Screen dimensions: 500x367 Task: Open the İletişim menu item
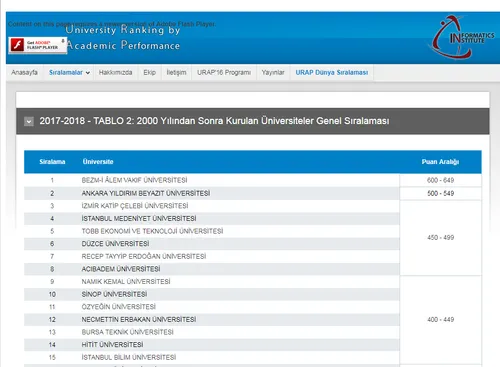(x=176, y=73)
